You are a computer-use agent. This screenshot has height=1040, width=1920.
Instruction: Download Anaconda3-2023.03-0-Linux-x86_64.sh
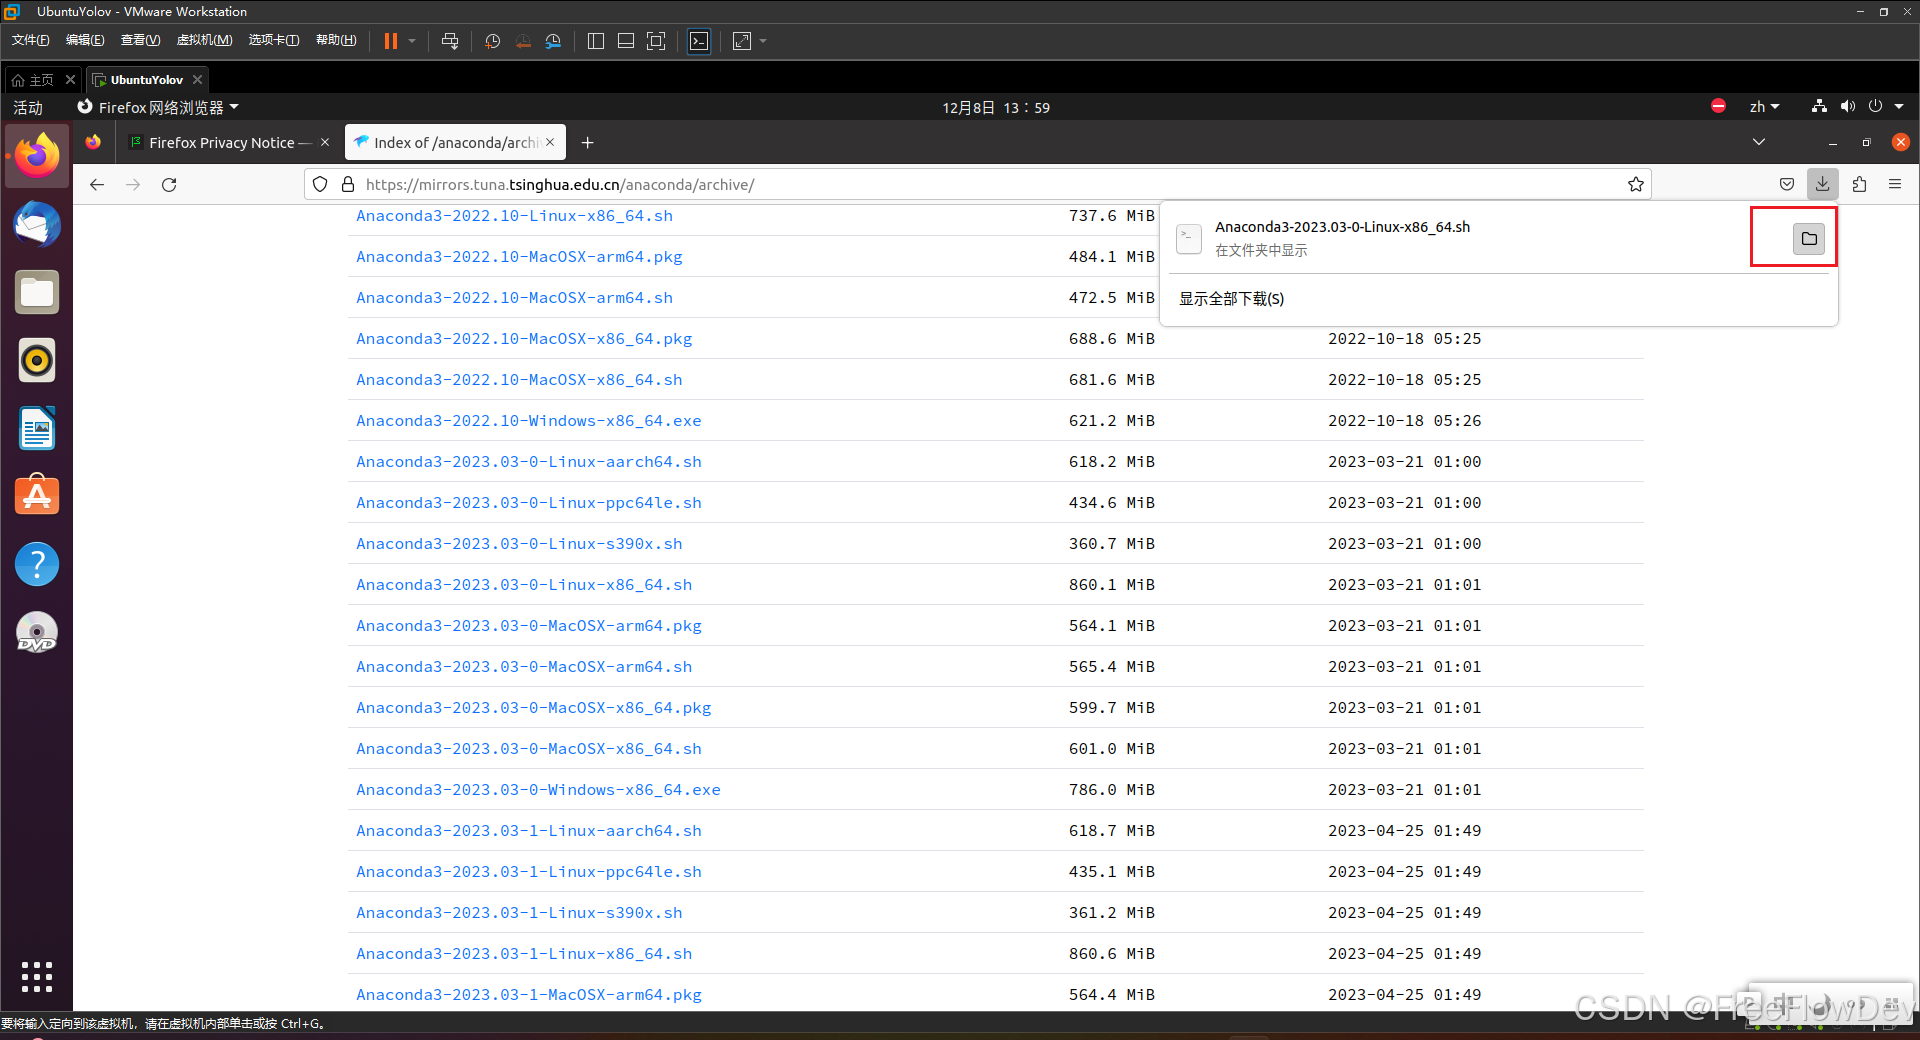(524, 584)
